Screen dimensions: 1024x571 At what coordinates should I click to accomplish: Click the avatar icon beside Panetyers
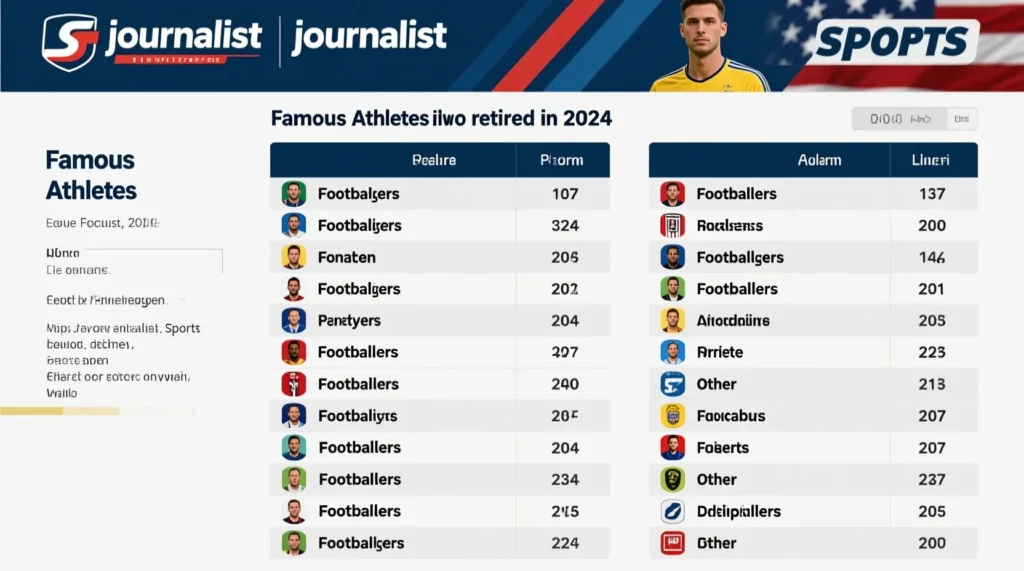pyautogui.click(x=293, y=321)
